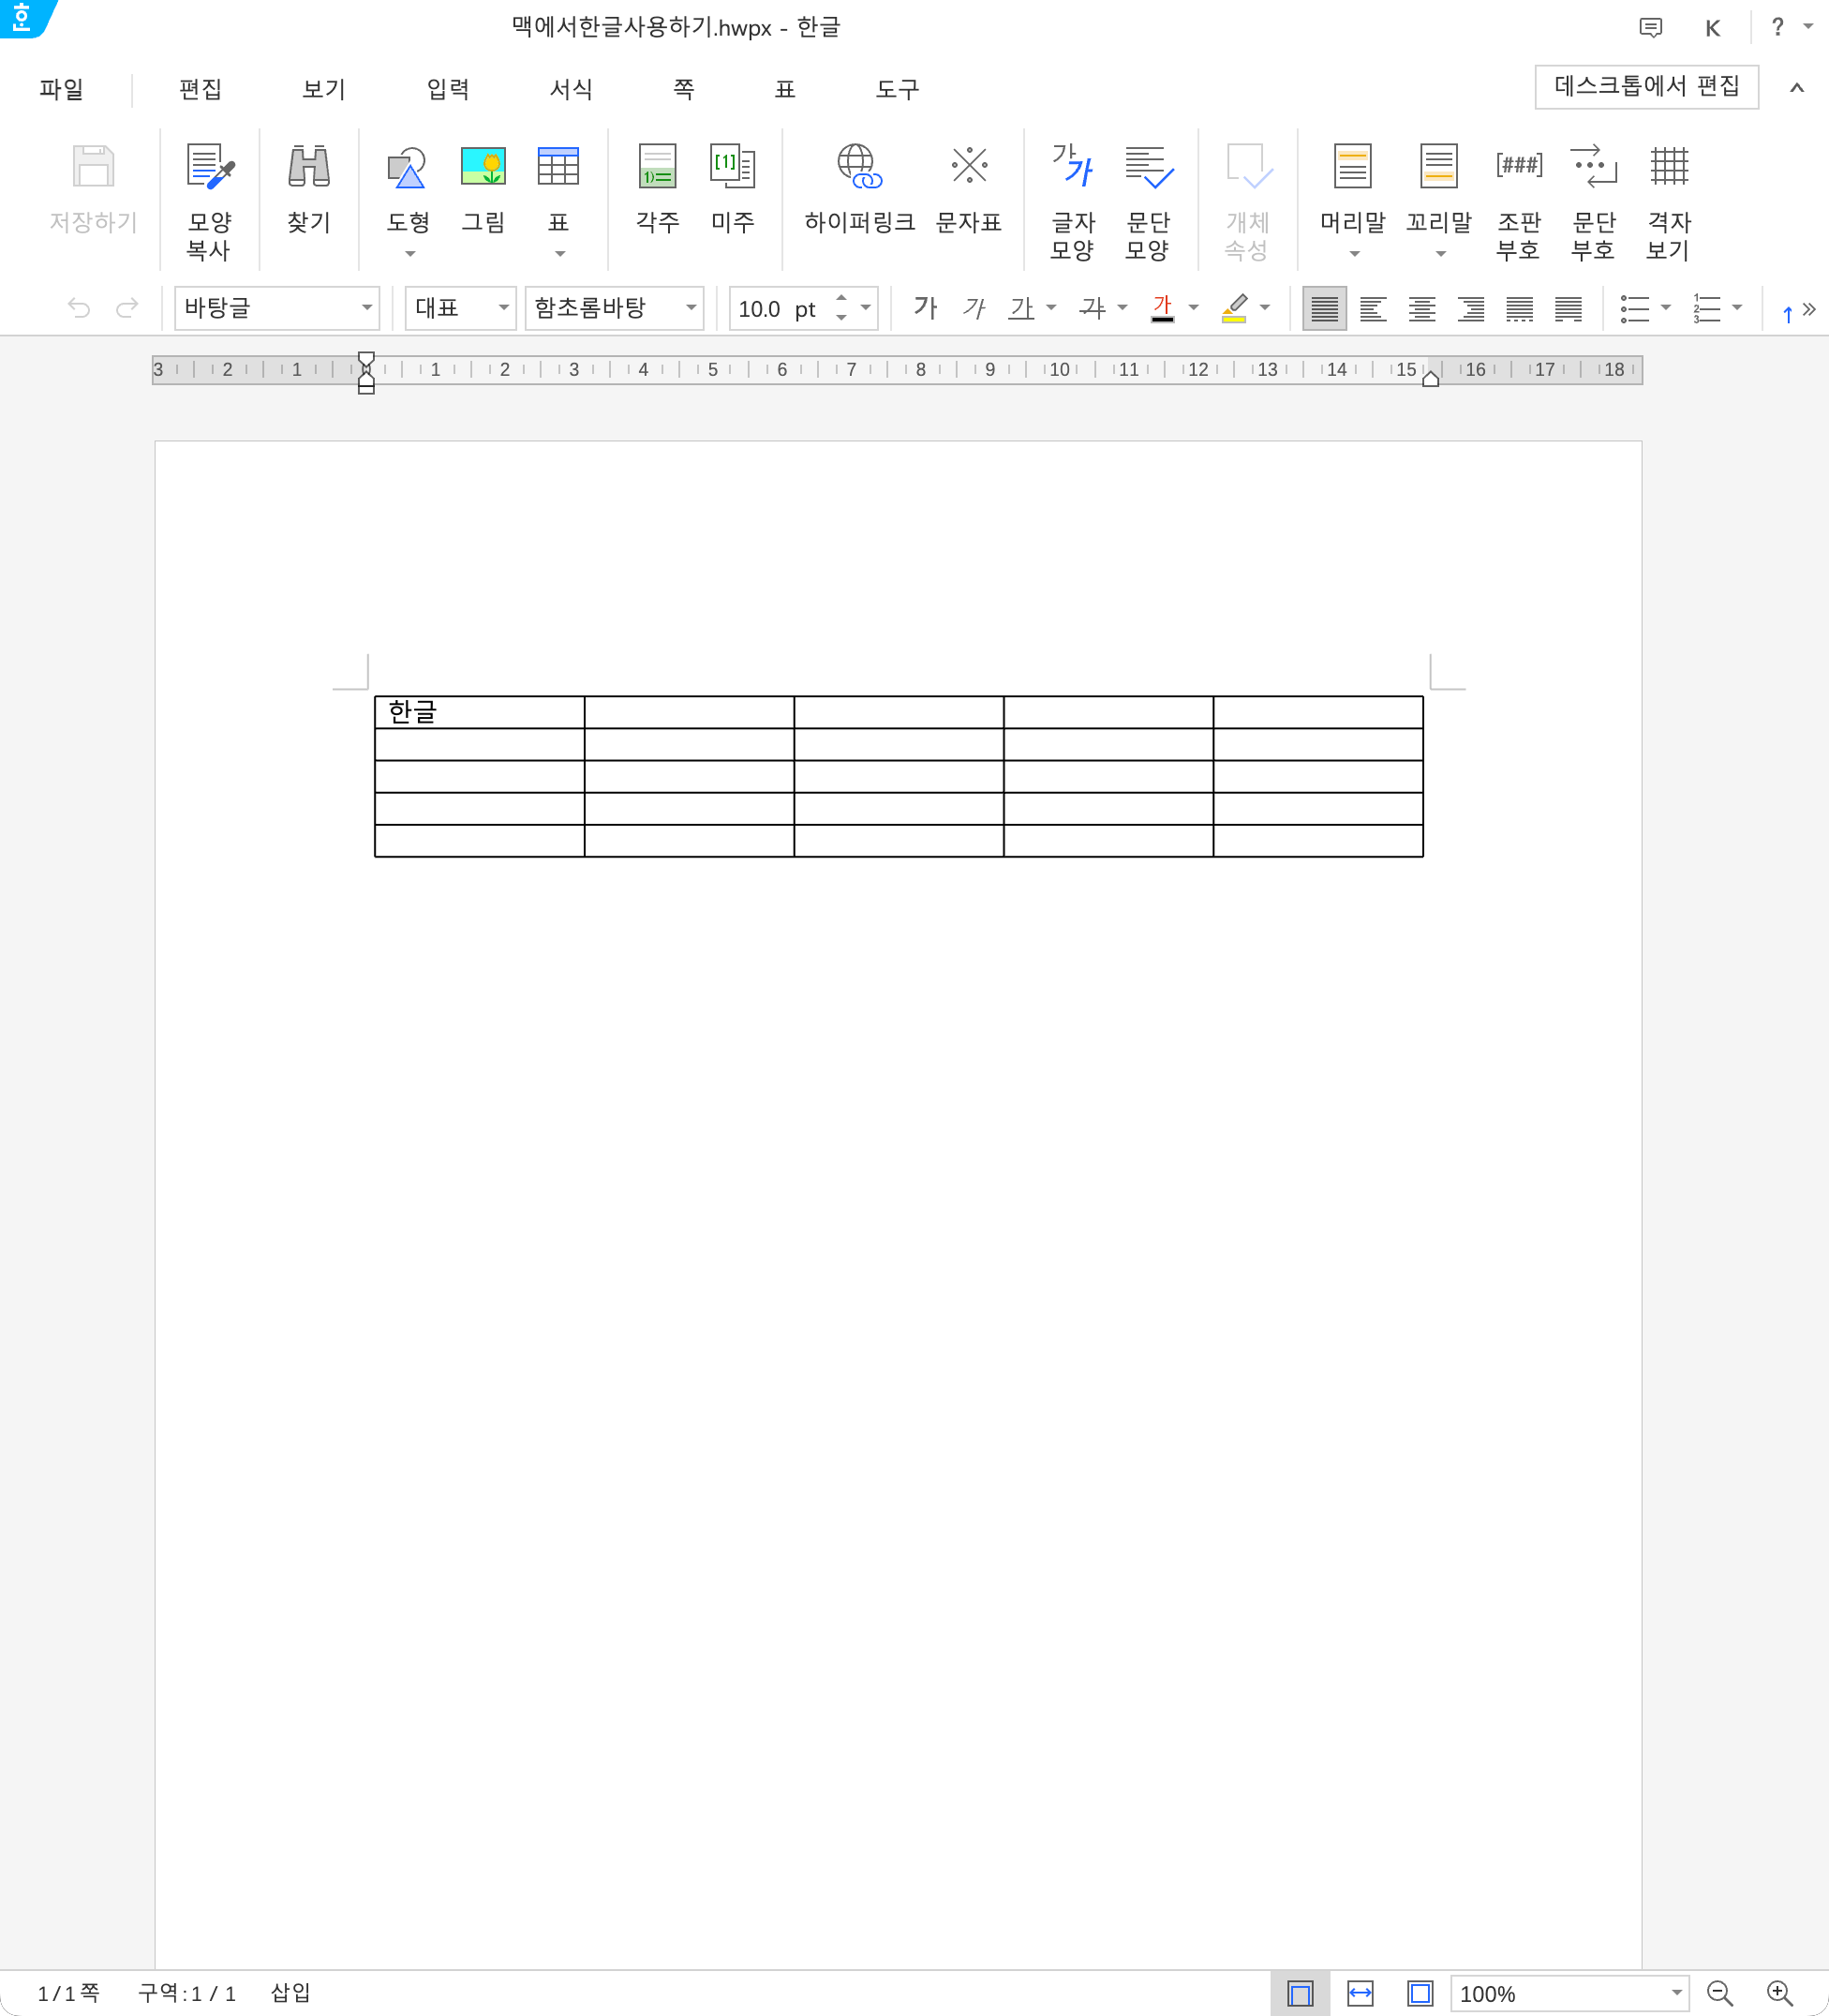Open the 파일 menu
Screen dimensions: 1829x2016
(61, 89)
